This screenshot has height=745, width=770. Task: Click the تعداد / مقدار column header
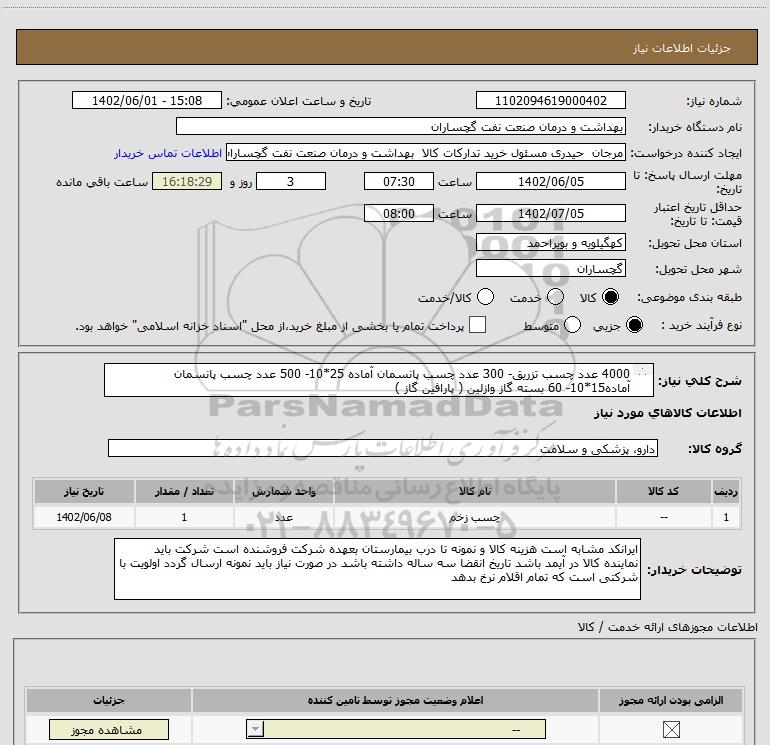[x=184, y=491]
